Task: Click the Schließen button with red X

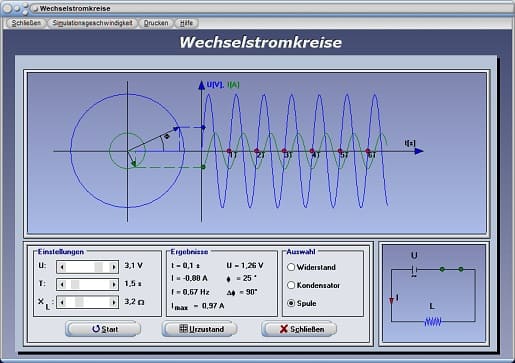Action: pyautogui.click(x=299, y=329)
